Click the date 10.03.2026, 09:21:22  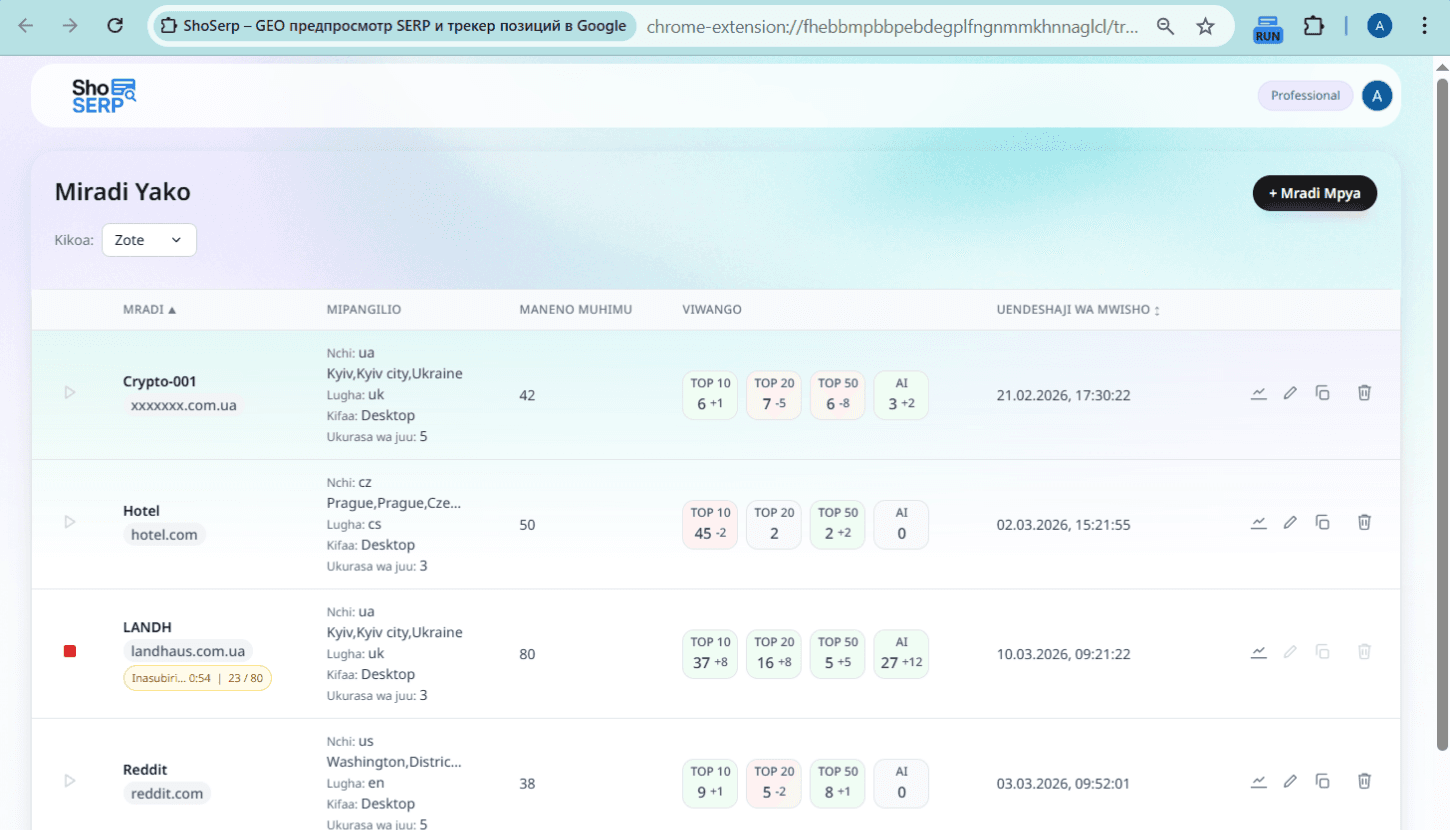(x=1064, y=654)
